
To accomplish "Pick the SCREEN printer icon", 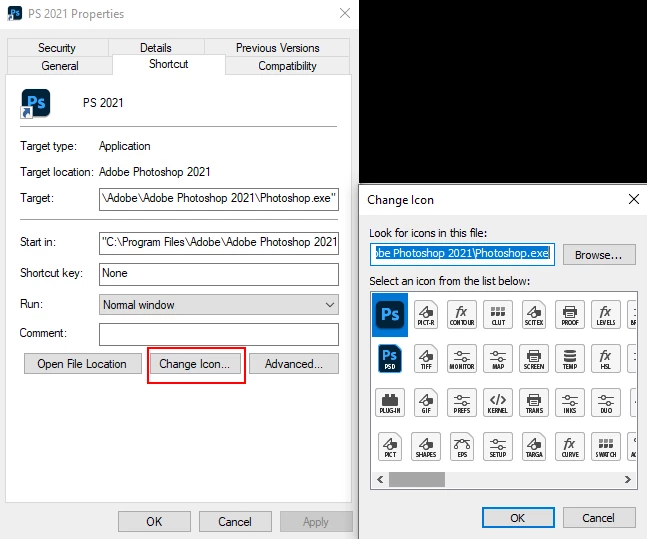I will pos(534,358).
